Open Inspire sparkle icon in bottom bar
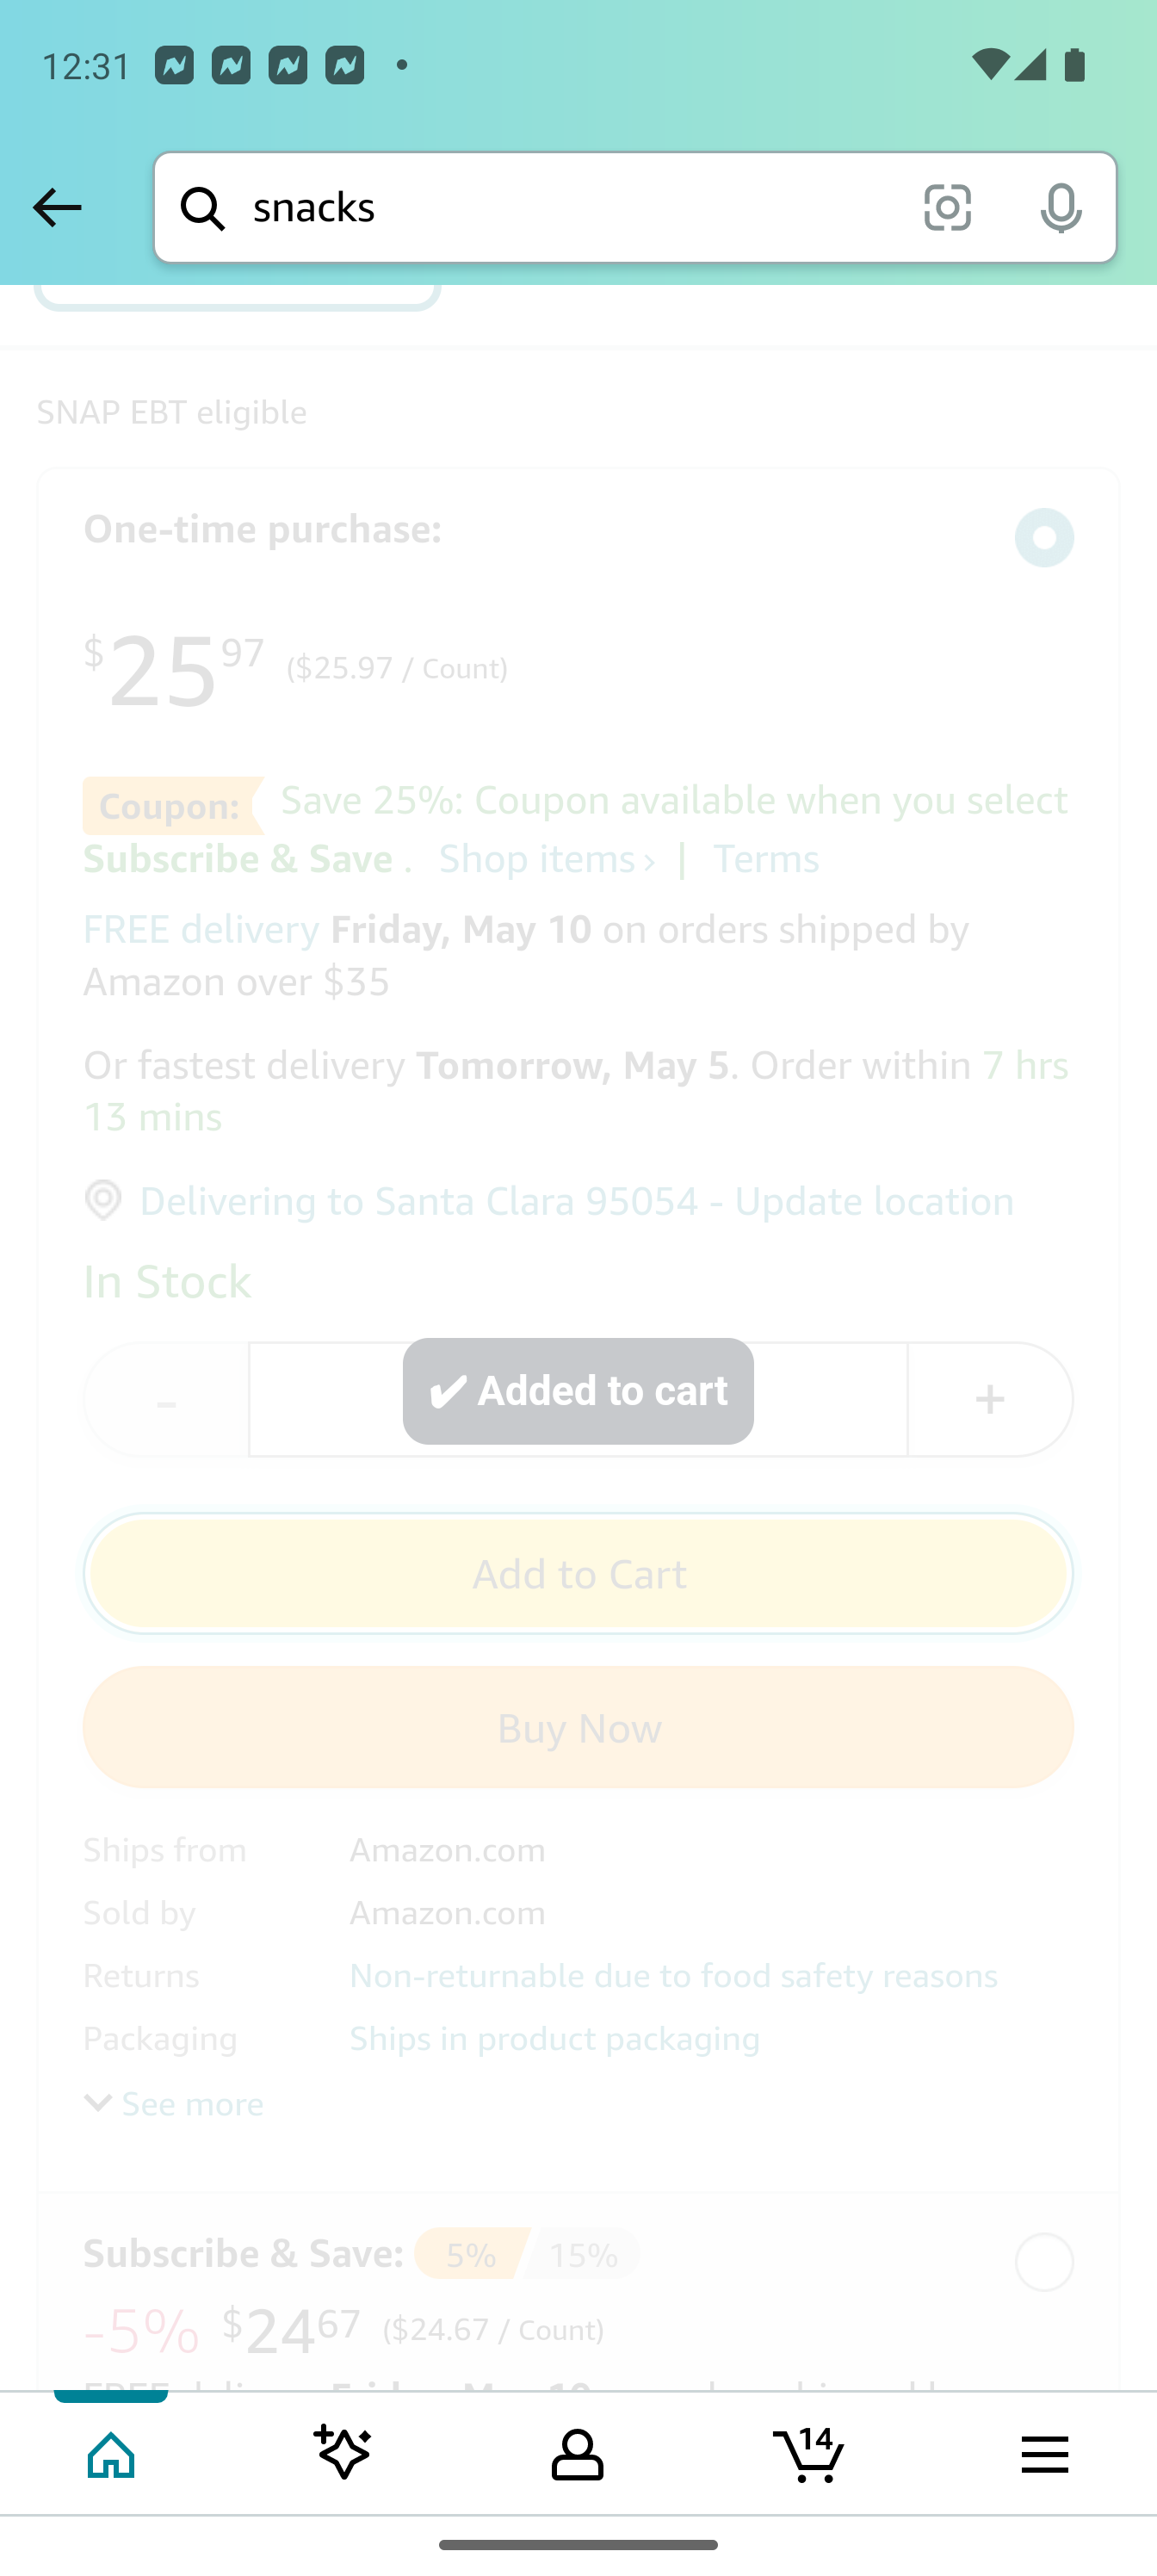Screen dimensions: 1157x2576 point(343,2454)
